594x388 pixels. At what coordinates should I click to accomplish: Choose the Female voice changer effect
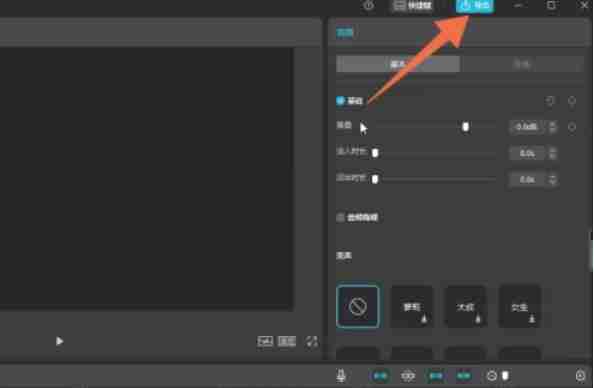(x=520, y=307)
